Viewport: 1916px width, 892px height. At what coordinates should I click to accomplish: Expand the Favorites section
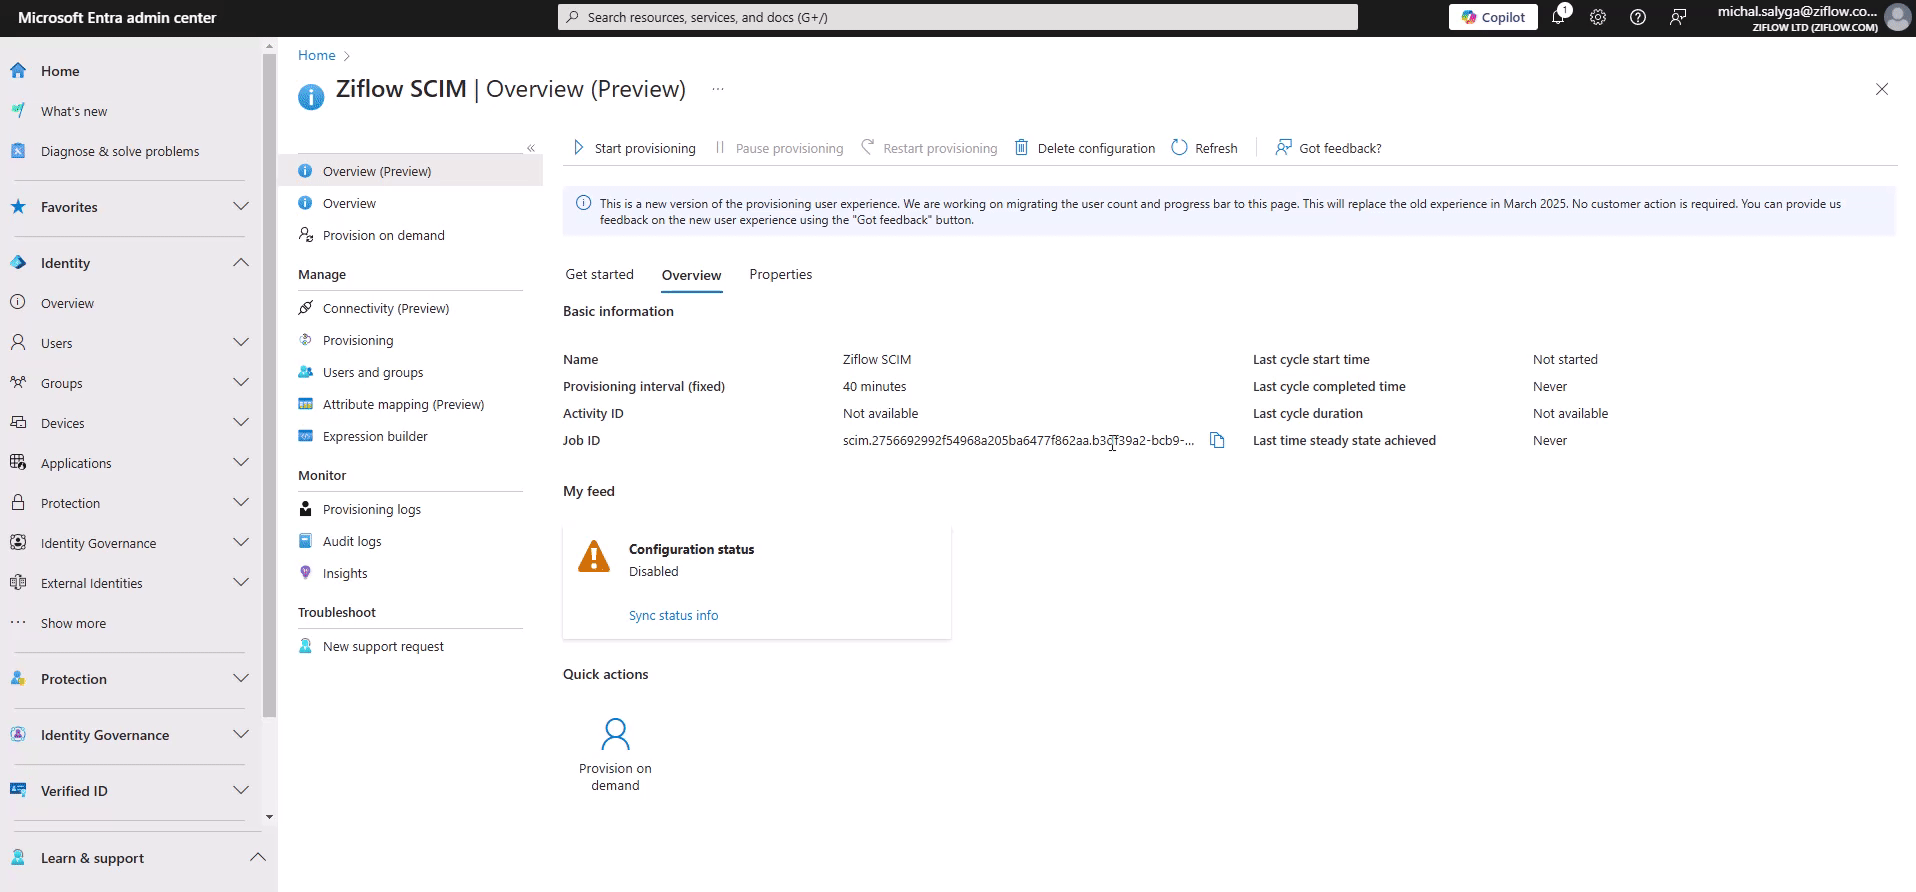pyautogui.click(x=241, y=207)
